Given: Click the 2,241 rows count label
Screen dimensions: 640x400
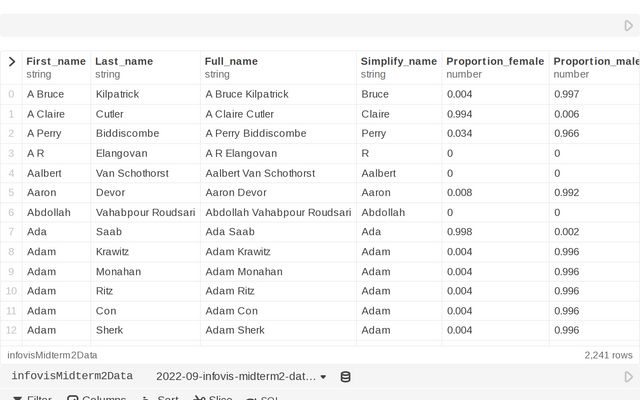Looking at the screenshot, I should (608, 355).
